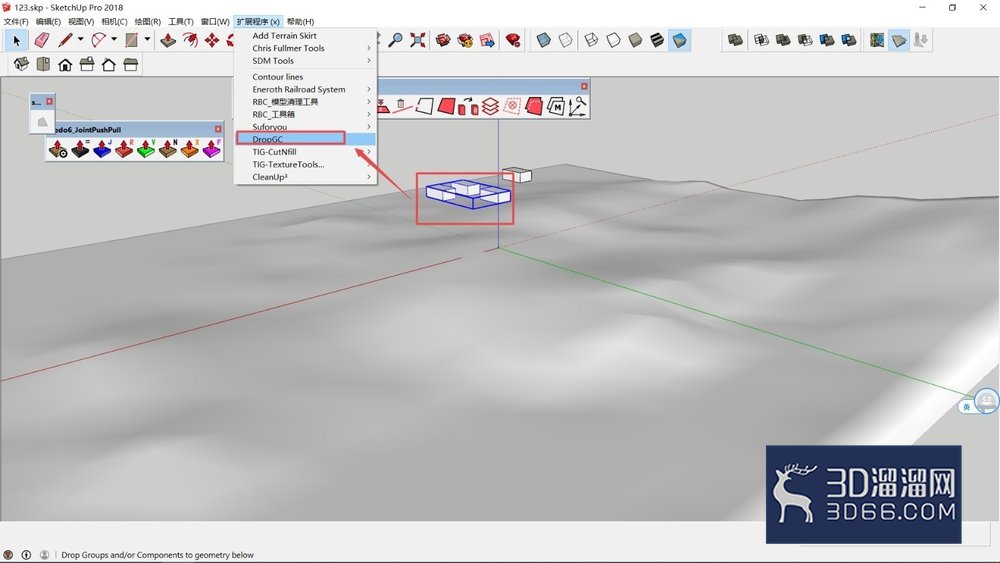Open the 文件(F) menu
This screenshot has height=563, width=1000.
(16, 22)
